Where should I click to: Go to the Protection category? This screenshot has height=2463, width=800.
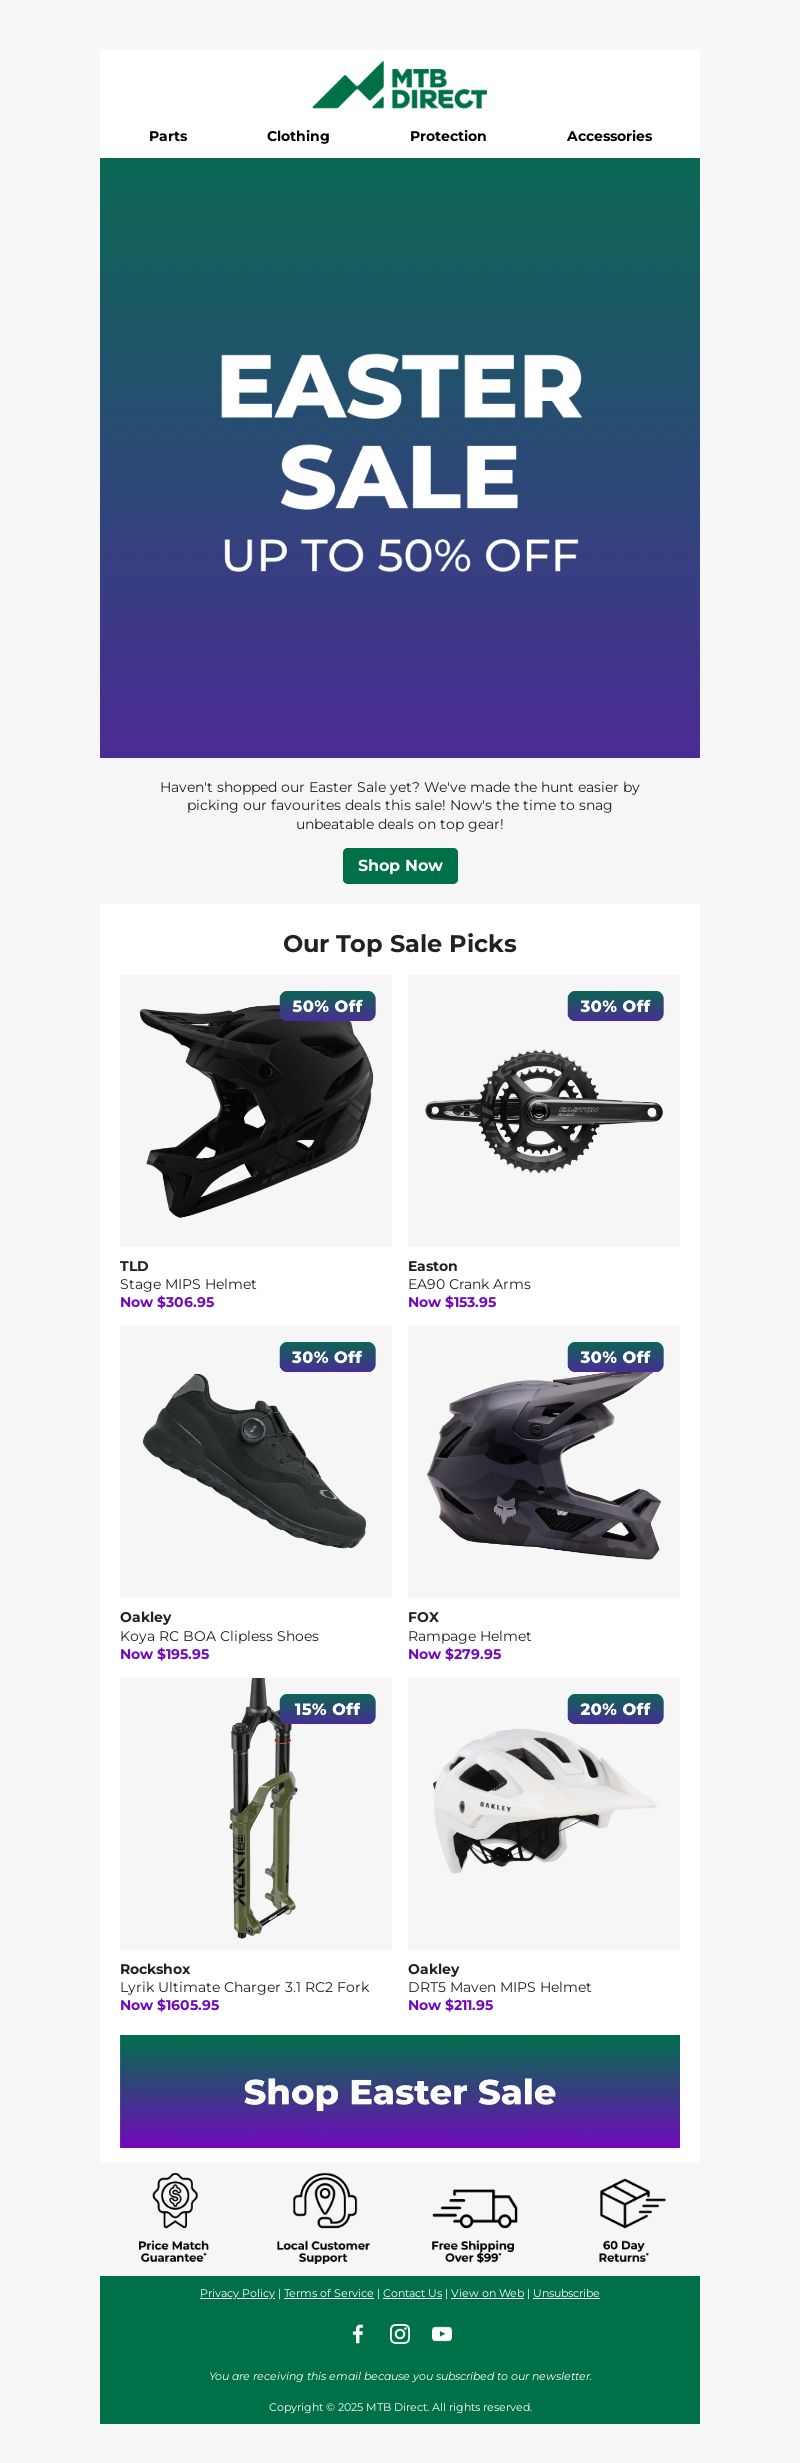[448, 136]
